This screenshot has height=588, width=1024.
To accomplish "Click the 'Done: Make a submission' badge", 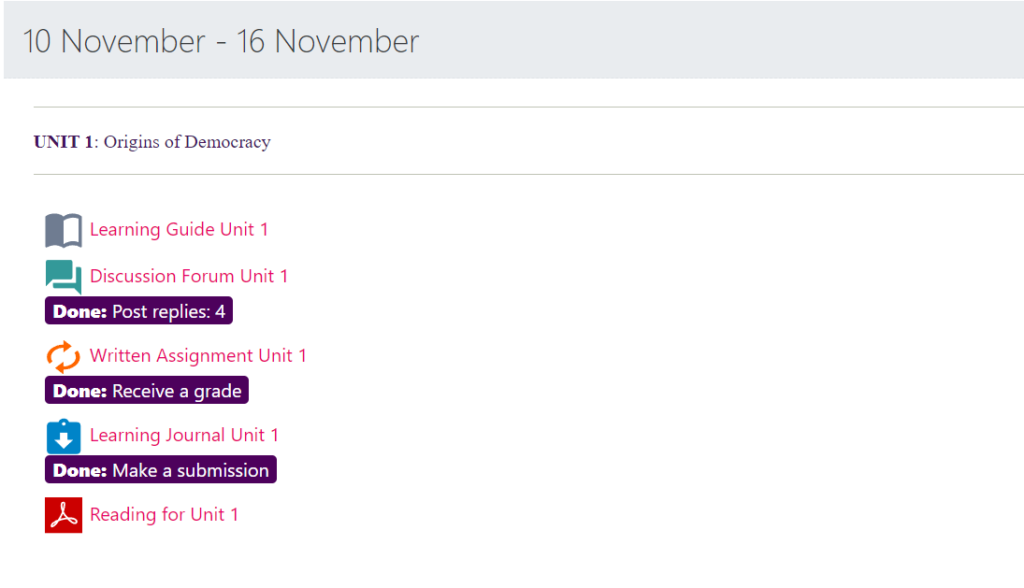I will (x=161, y=470).
